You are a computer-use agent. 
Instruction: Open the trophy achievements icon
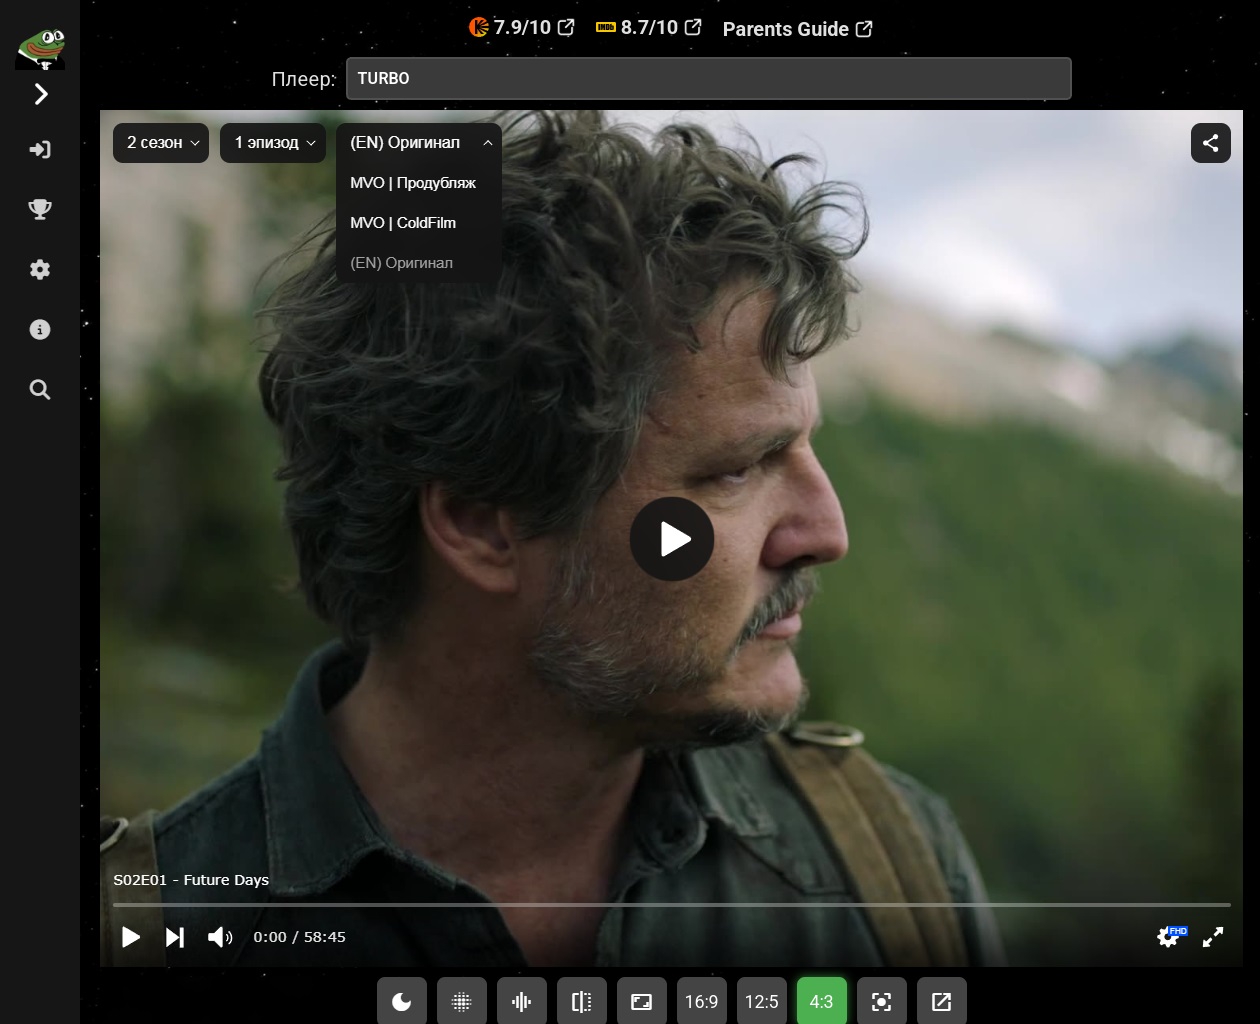coord(40,209)
